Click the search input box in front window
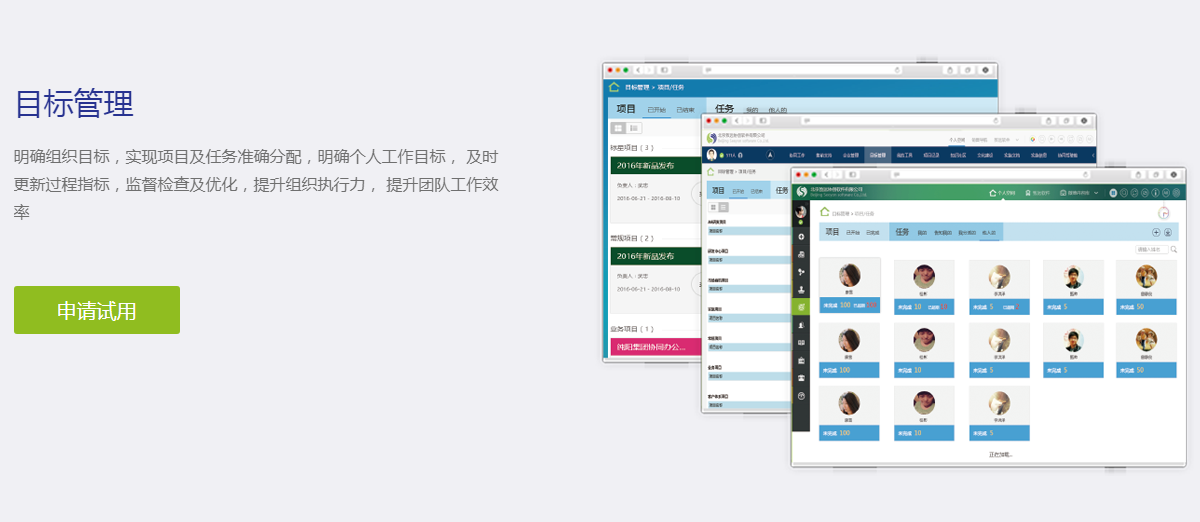Image resolution: width=1200 pixels, height=522 pixels. [x=1151, y=249]
